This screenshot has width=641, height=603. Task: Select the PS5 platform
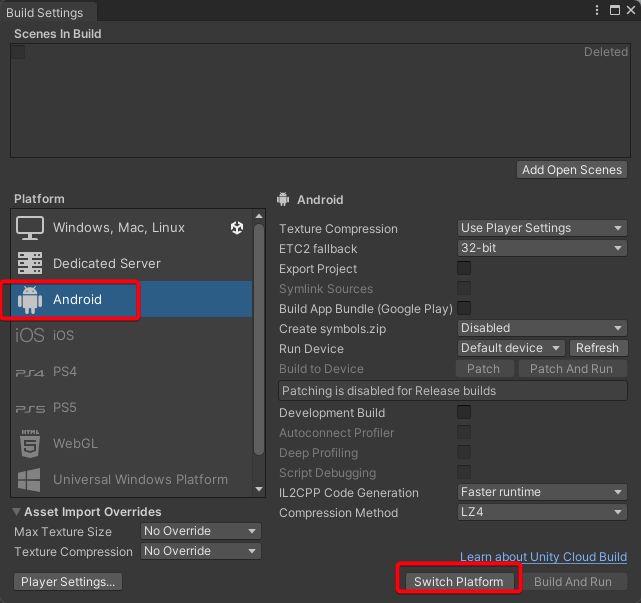(132, 408)
